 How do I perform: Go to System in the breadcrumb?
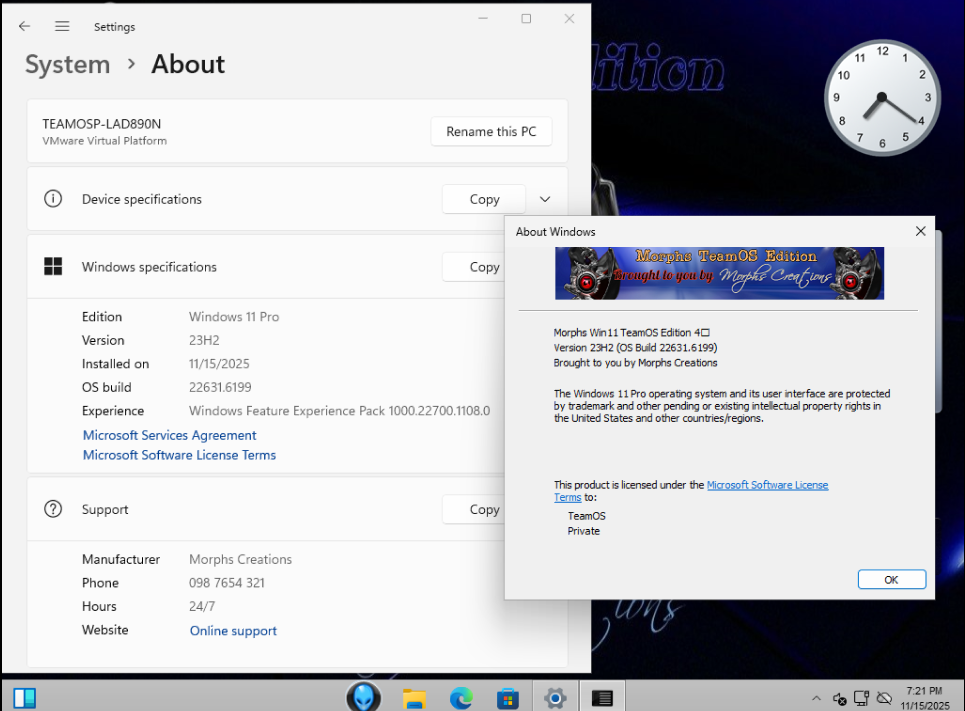pos(68,65)
